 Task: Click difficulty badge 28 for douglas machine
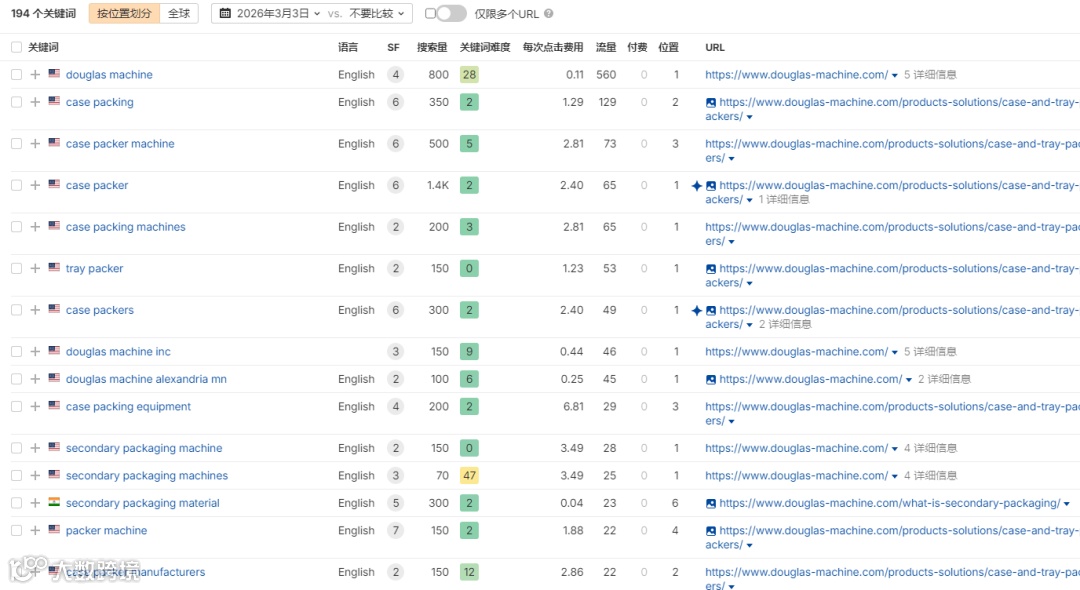(x=469, y=74)
